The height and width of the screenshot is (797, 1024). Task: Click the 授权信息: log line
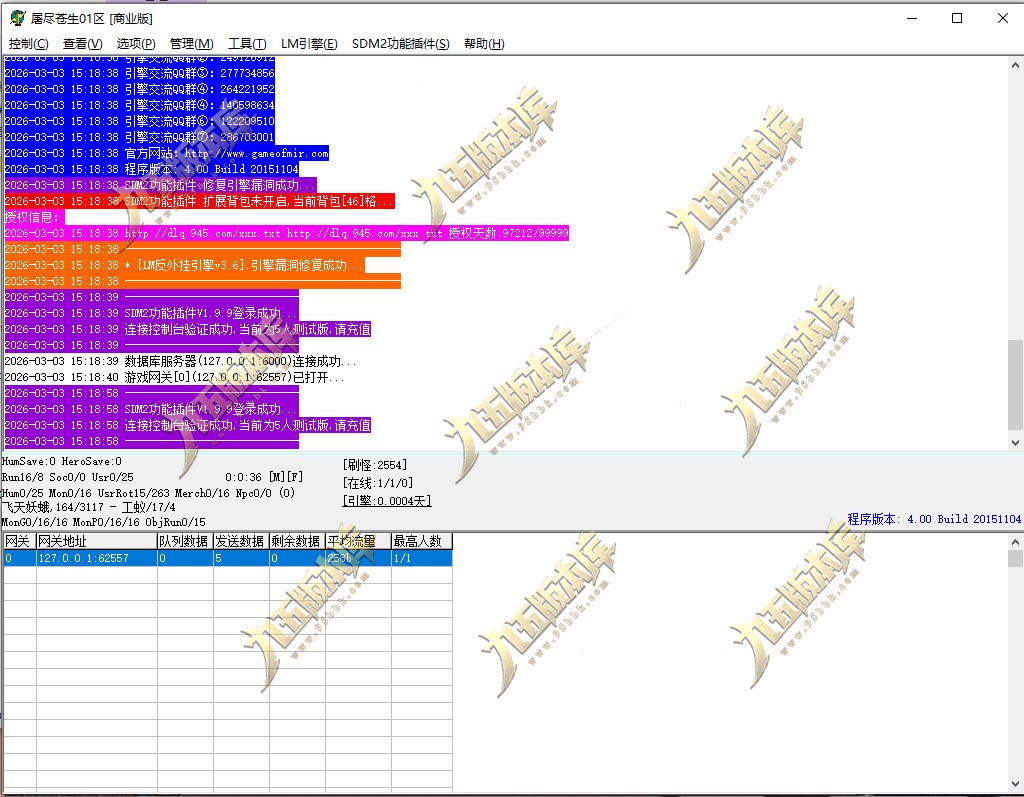tap(34, 217)
